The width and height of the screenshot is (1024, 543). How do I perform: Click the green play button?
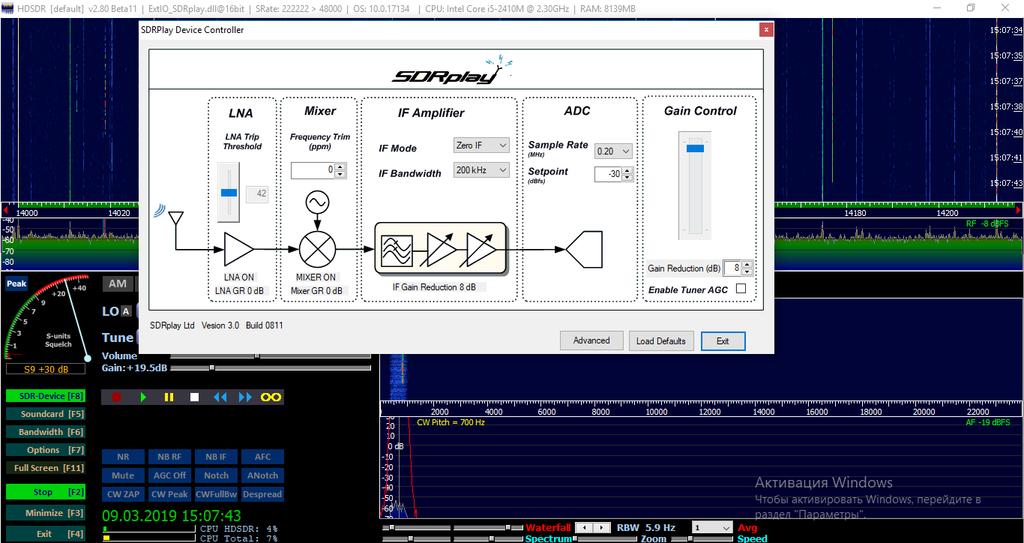[143, 397]
